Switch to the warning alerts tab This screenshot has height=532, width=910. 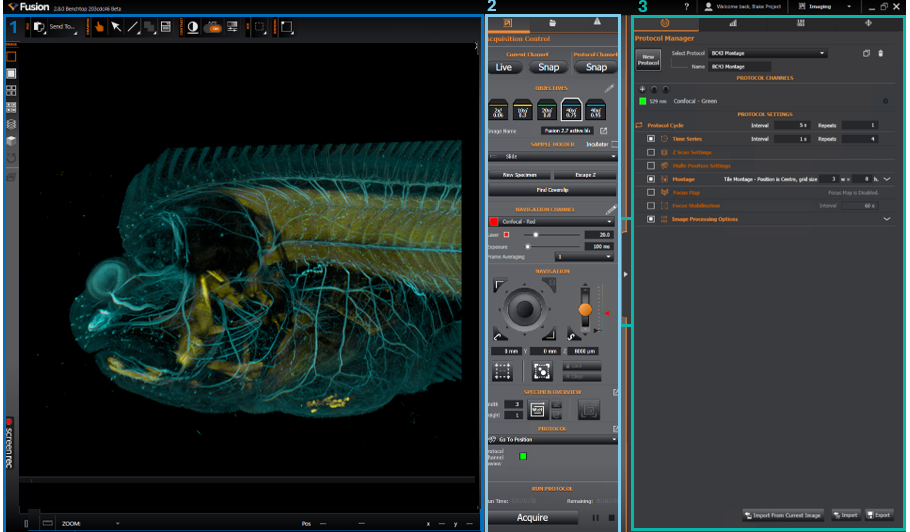[x=597, y=22]
